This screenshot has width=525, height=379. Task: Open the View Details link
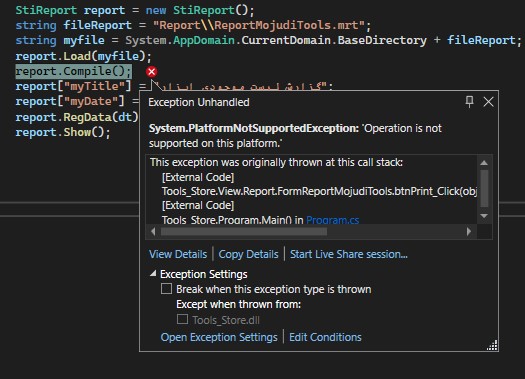(178, 254)
